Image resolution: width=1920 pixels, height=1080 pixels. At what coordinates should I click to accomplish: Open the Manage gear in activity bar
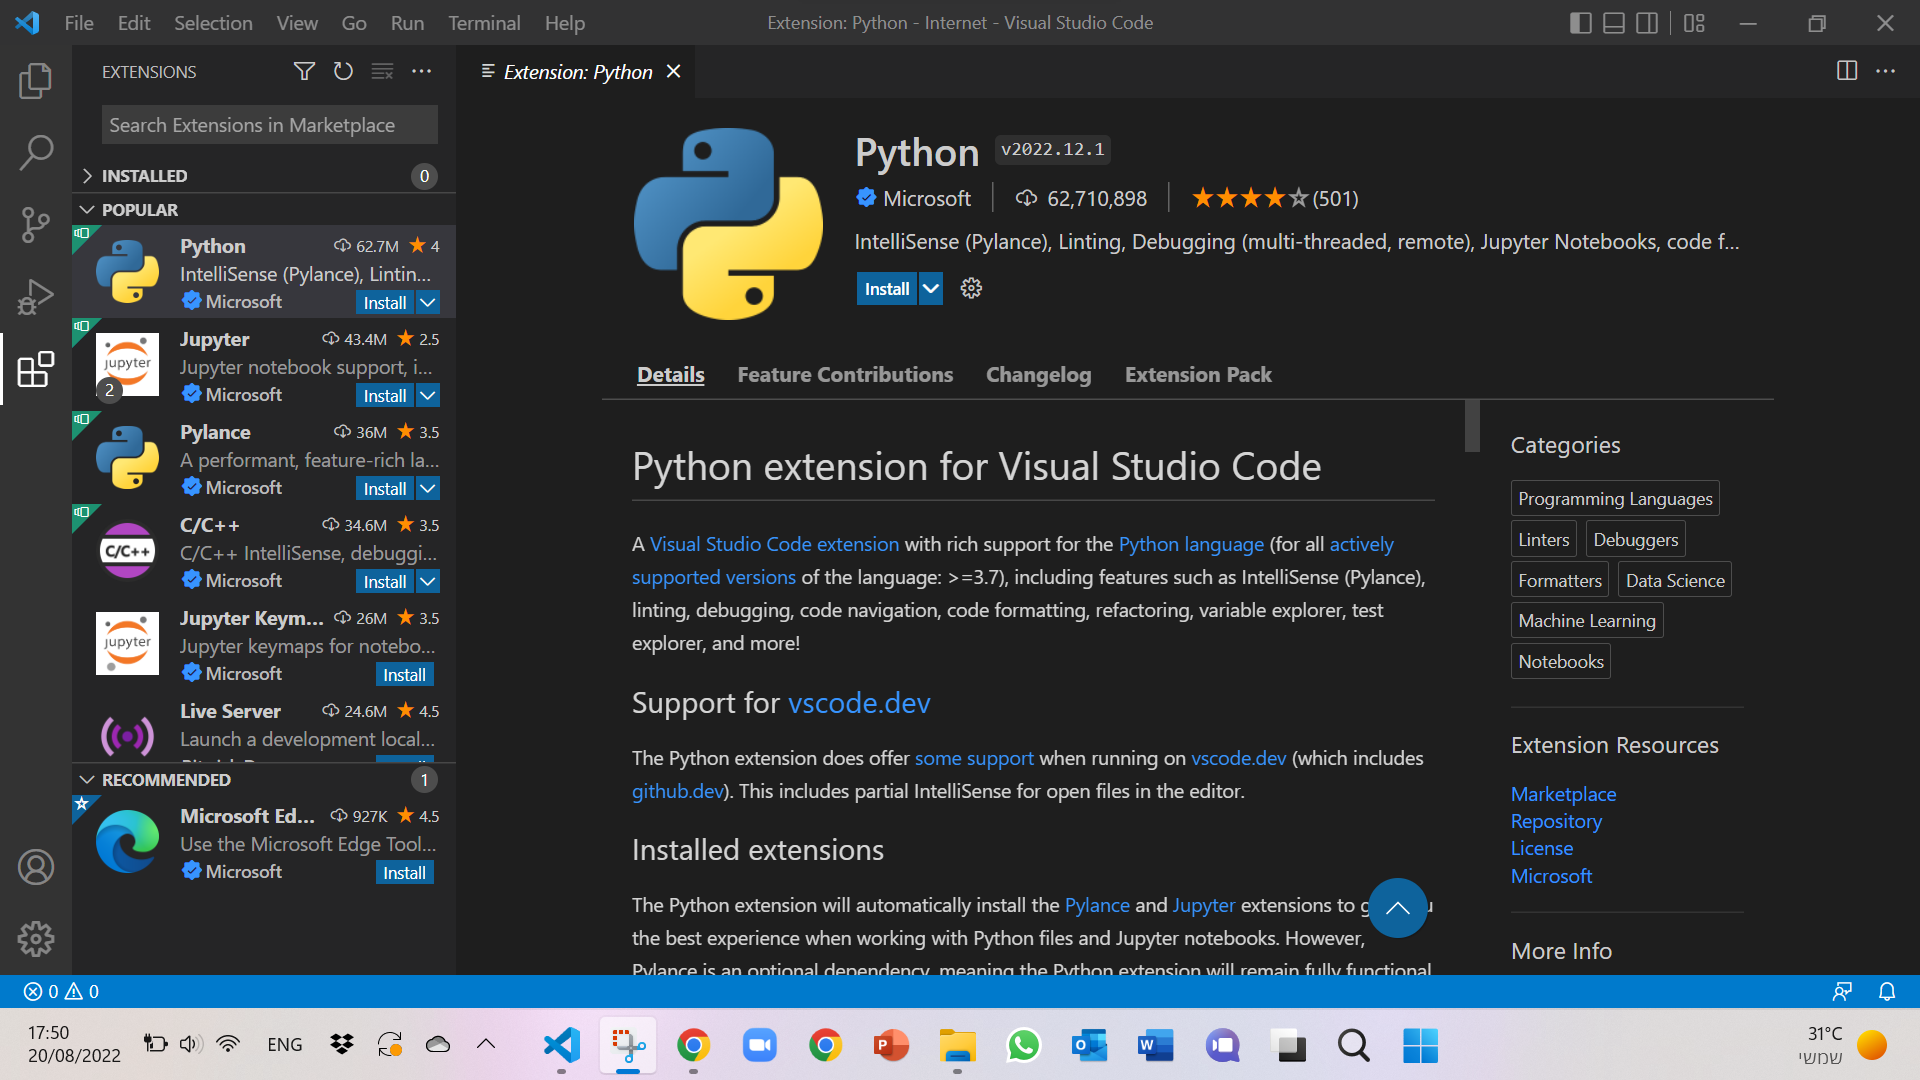click(36, 938)
